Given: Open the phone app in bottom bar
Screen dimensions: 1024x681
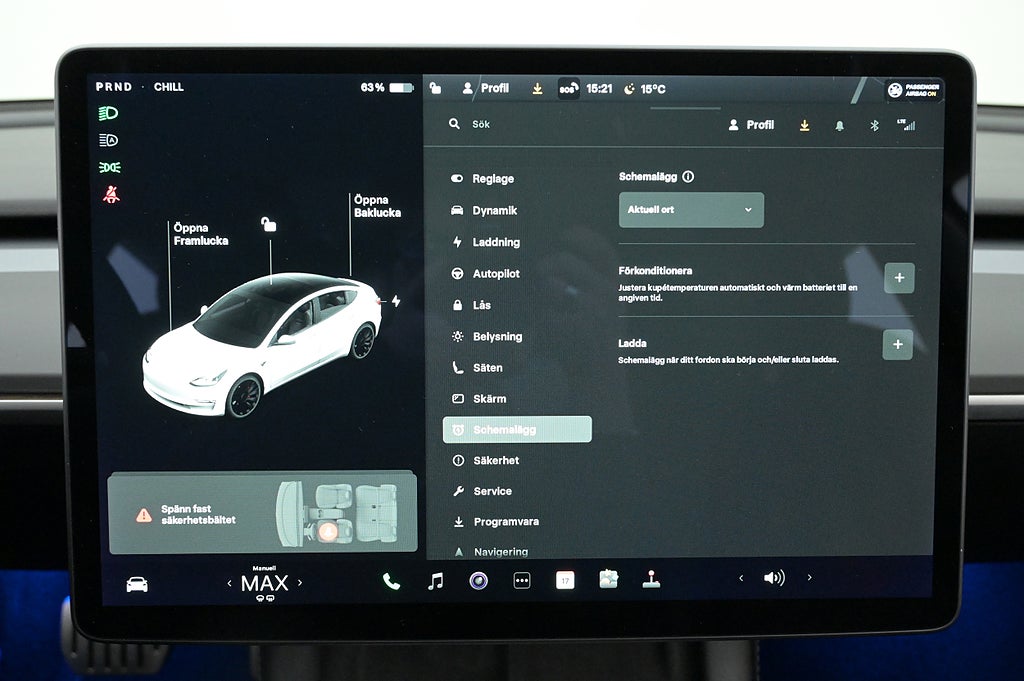Looking at the screenshot, I should (391, 581).
